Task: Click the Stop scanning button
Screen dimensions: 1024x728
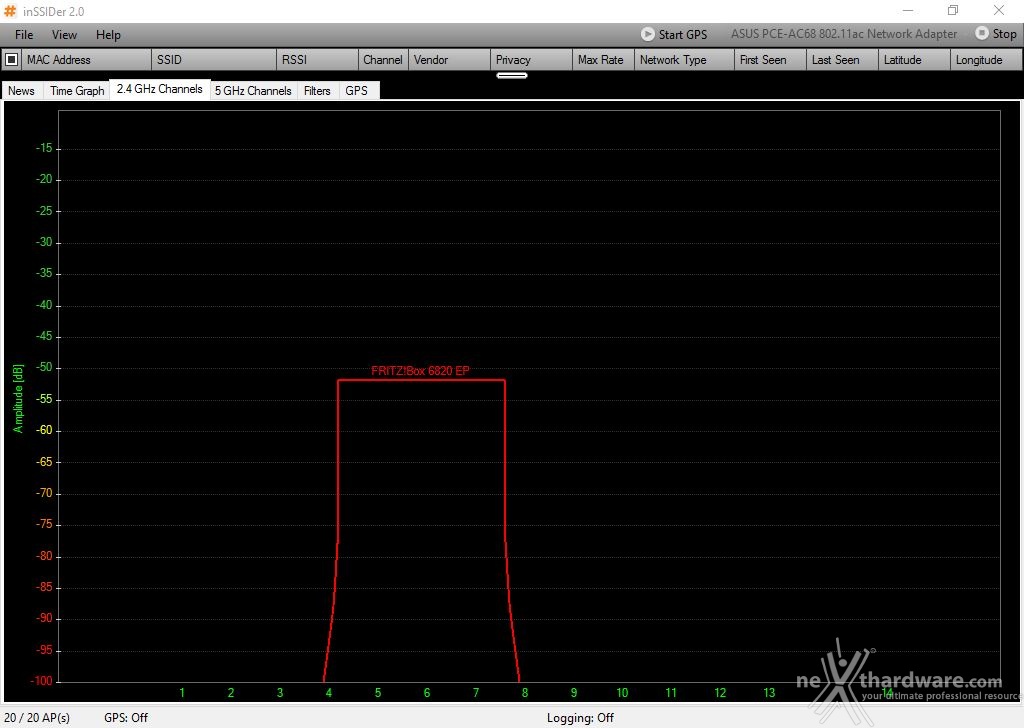Action: [996, 33]
